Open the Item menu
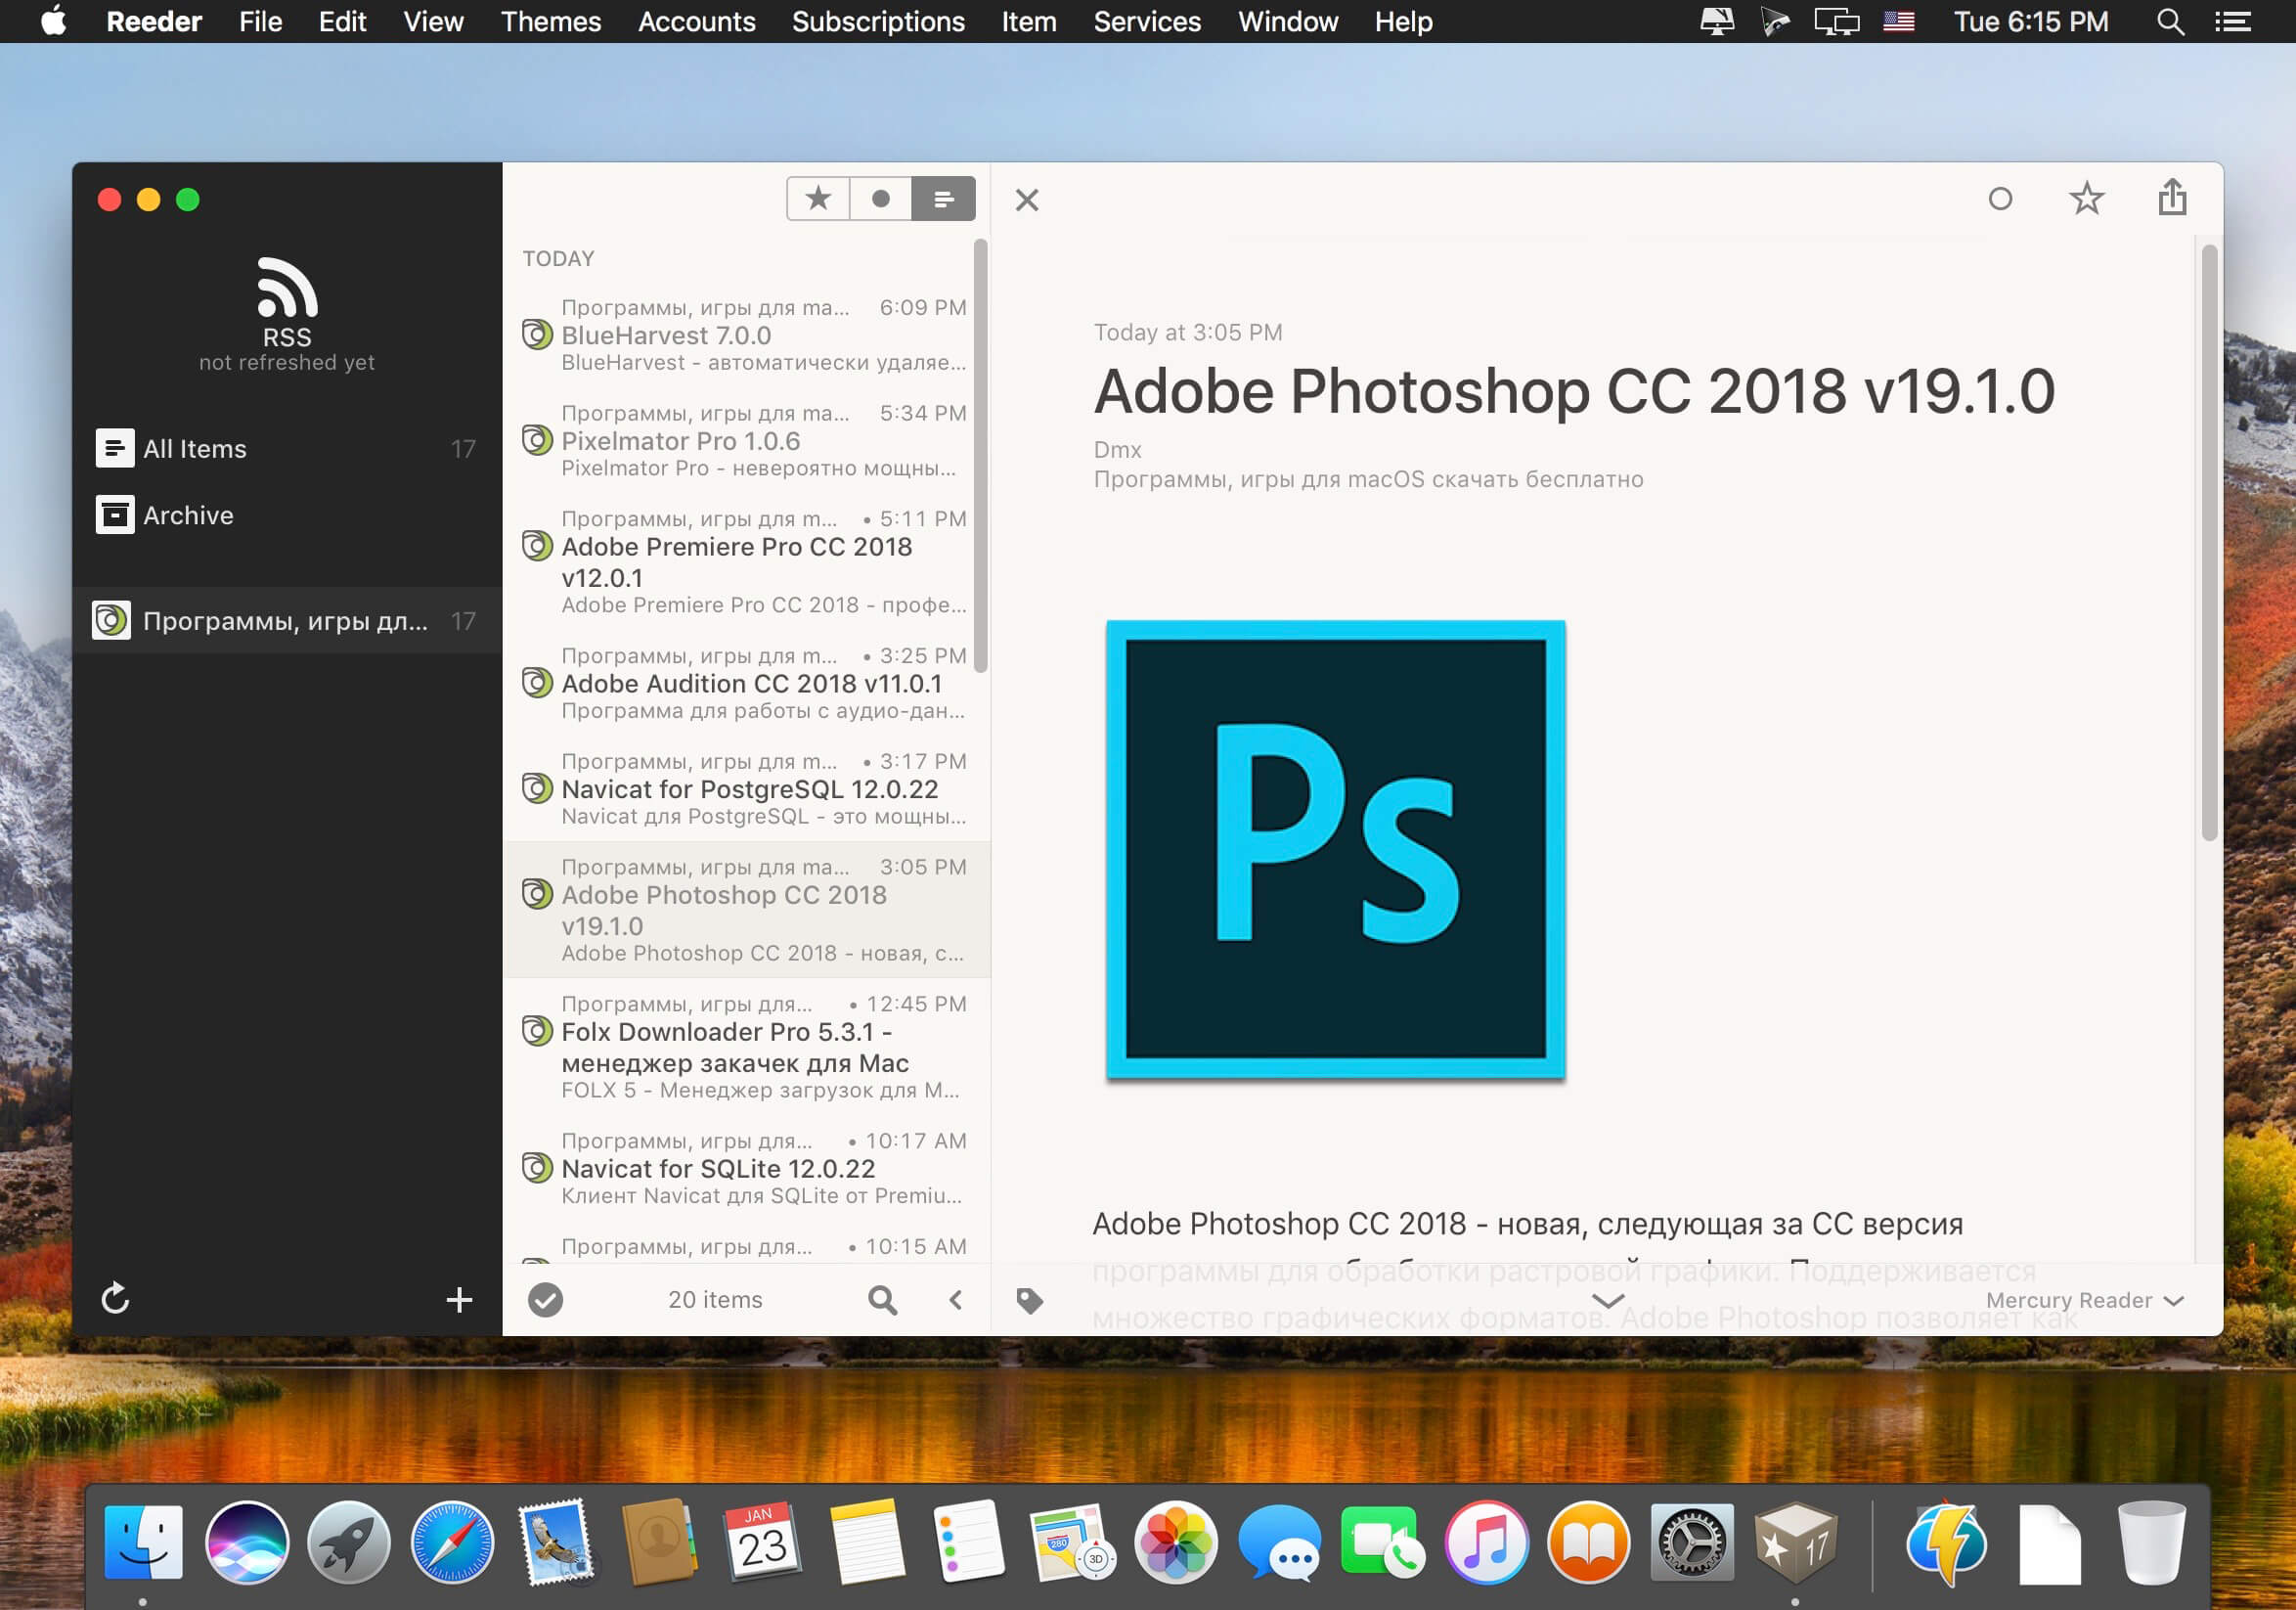Screen dimensions: 2296x1610 point(1029,21)
